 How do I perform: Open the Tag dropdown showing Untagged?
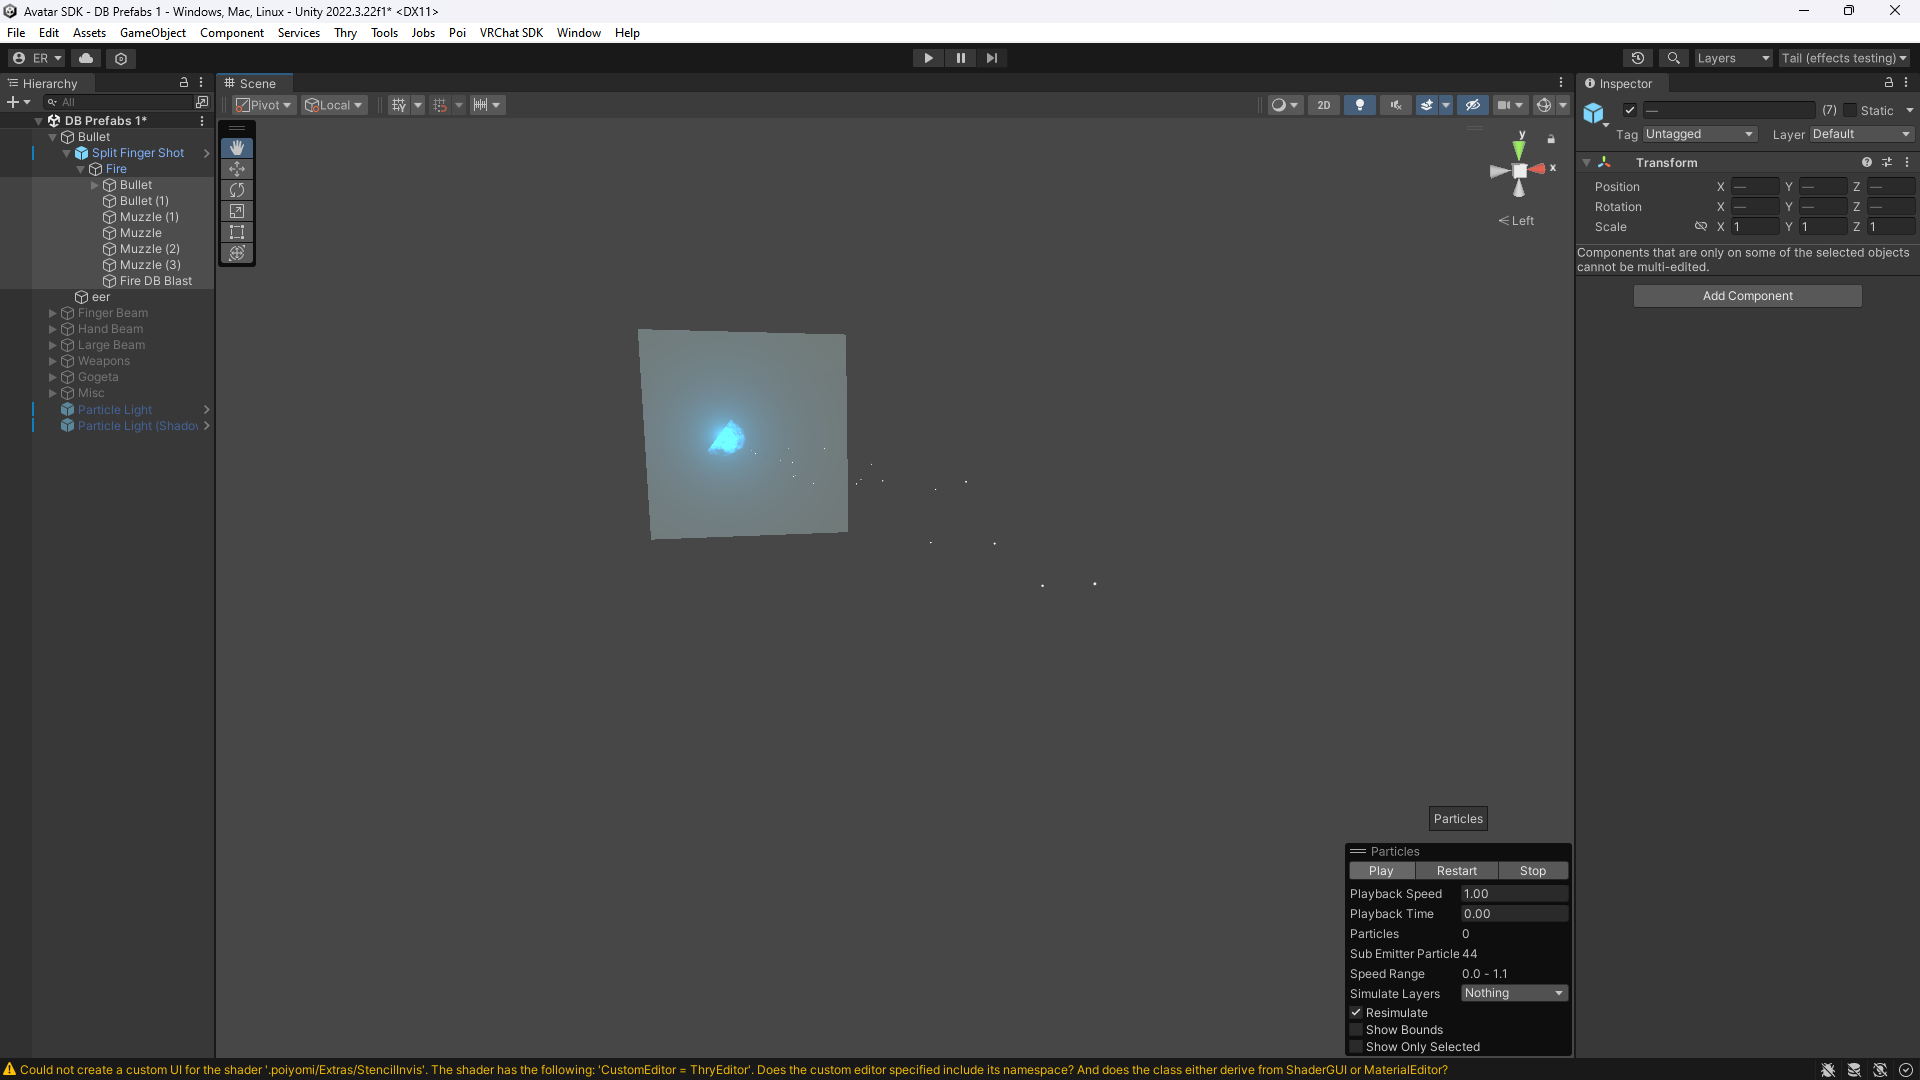pos(1699,134)
